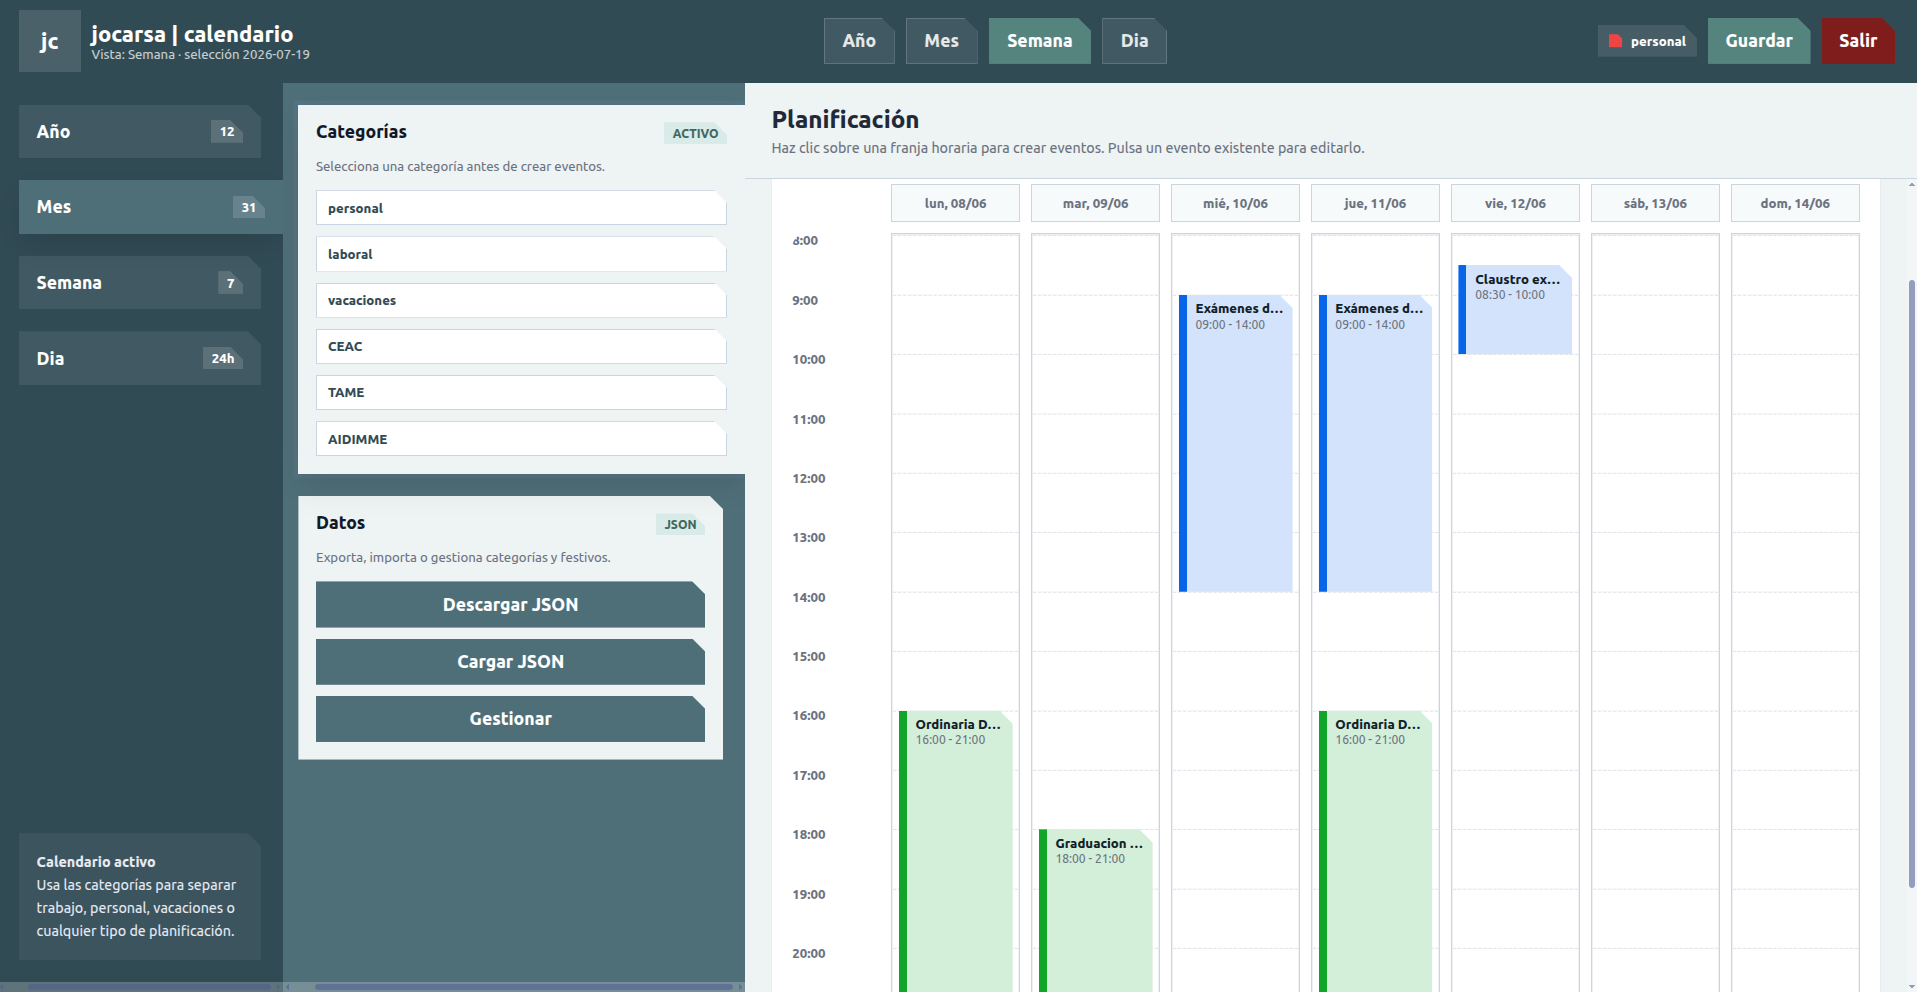Click the dom, 14/06 day header

pyautogui.click(x=1795, y=203)
